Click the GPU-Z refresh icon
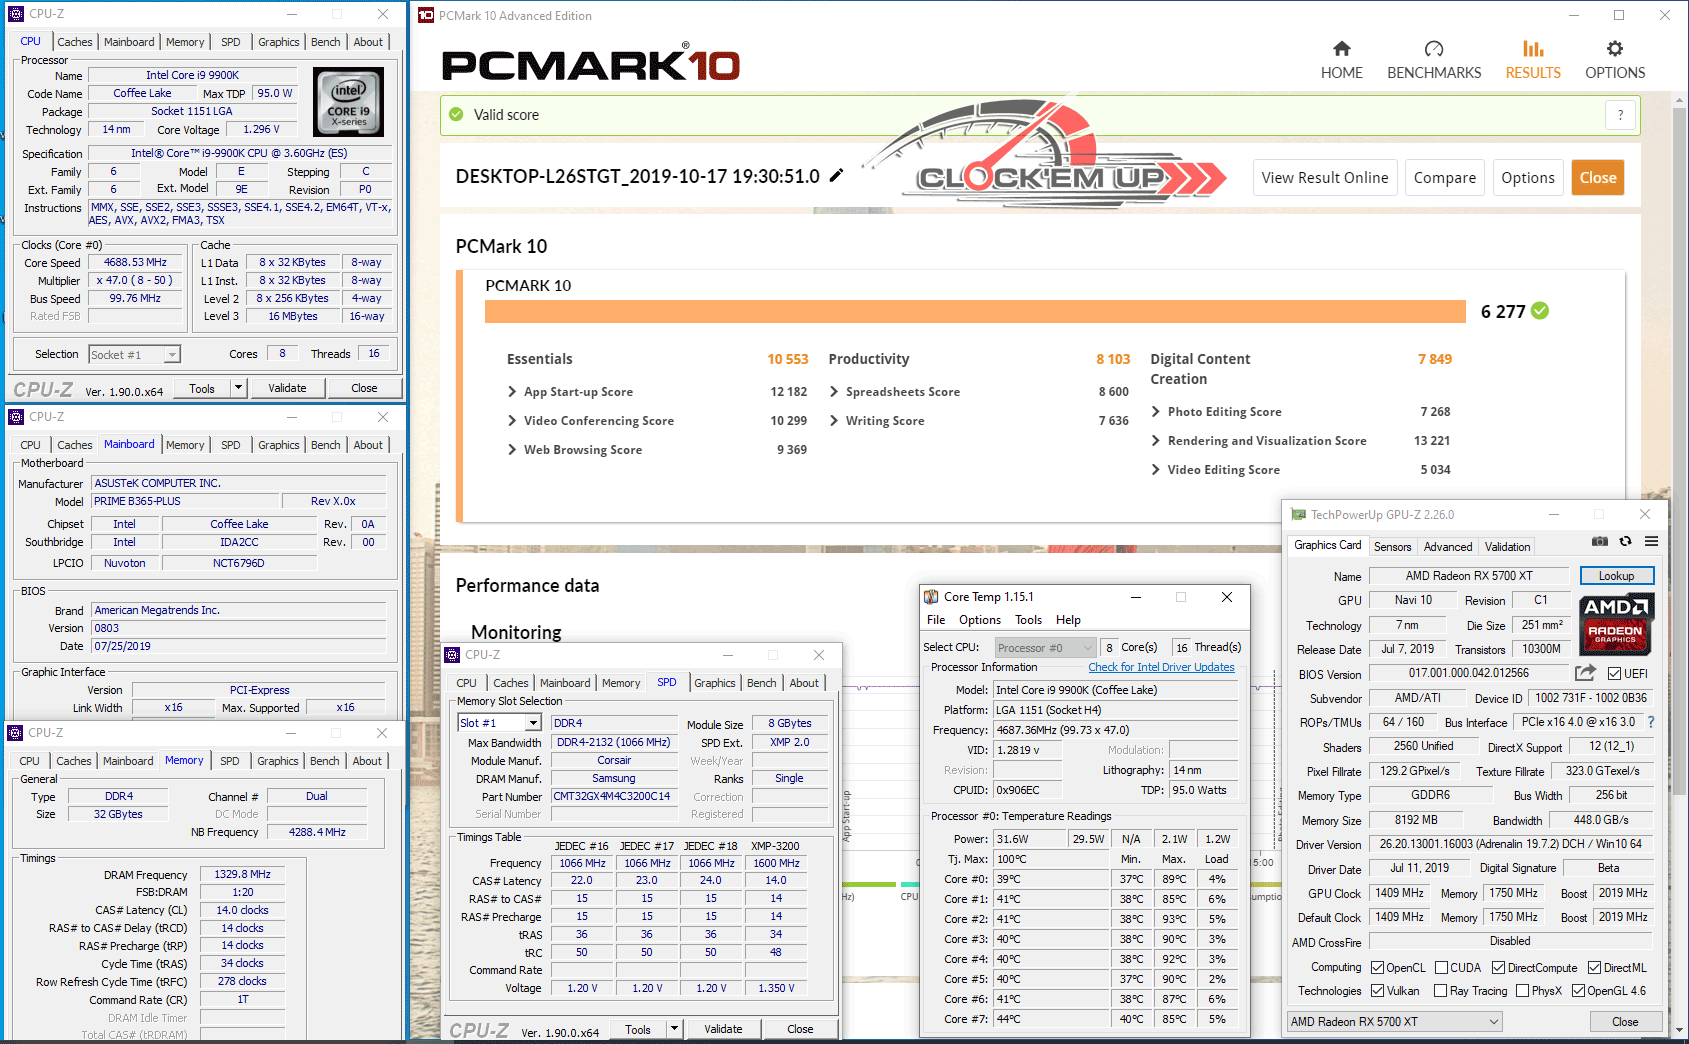 coord(1626,541)
